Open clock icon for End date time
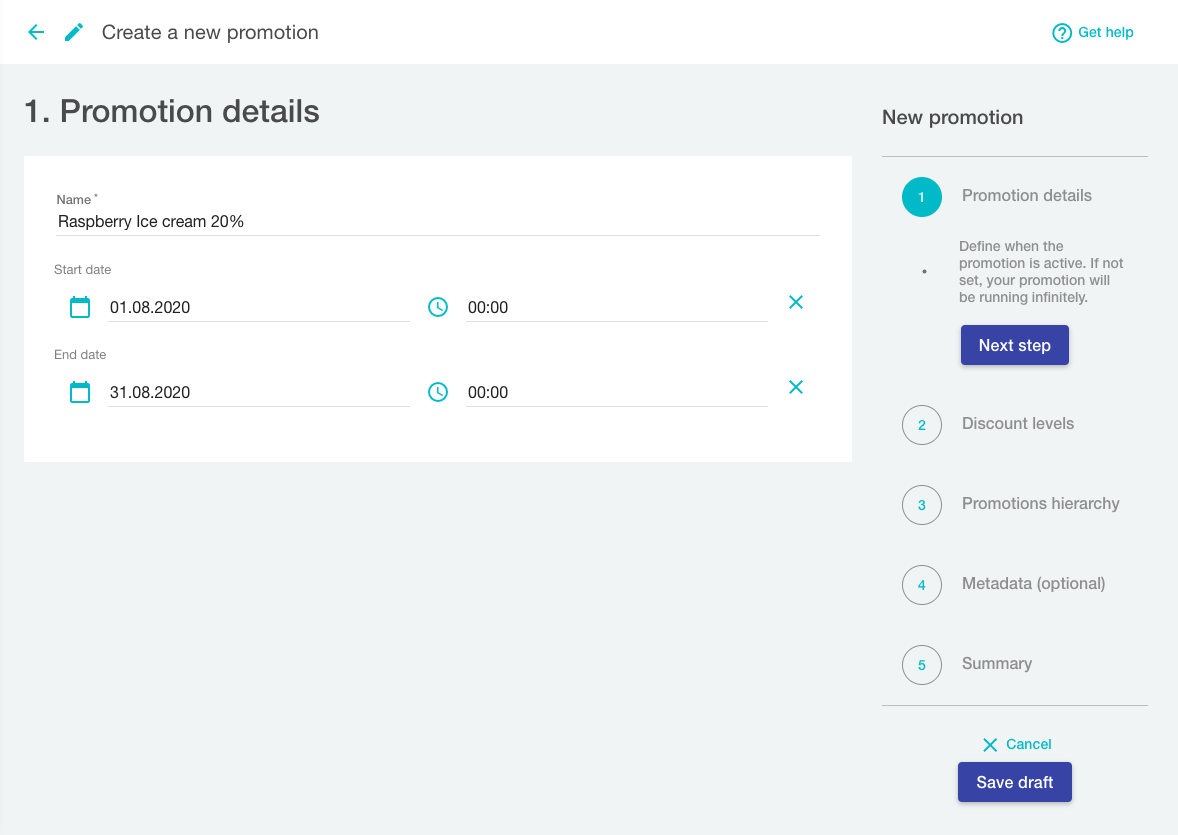Screen dimensions: 1178x835 (x=438, y=392)
